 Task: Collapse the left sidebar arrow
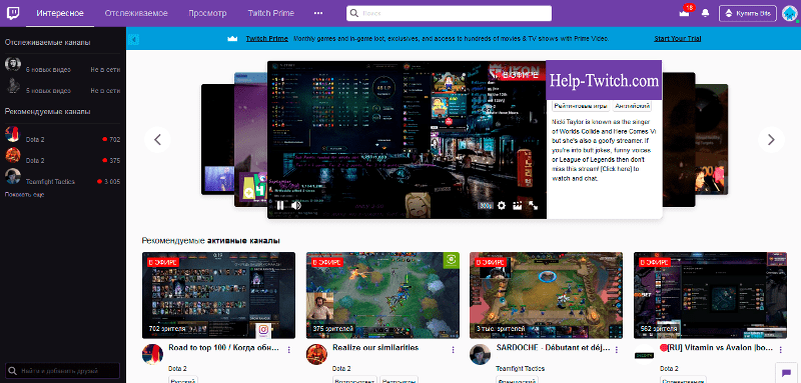pos(133,39)
